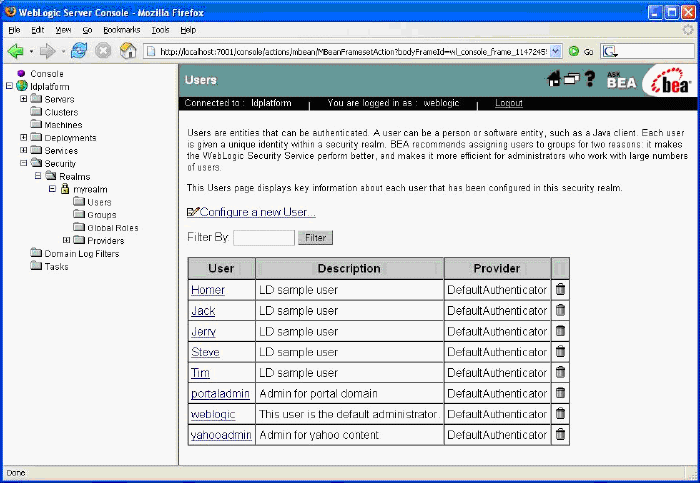Delete user Tim with trash icon
This screenshot has width=700, height=483.
(x=560, y=372)
